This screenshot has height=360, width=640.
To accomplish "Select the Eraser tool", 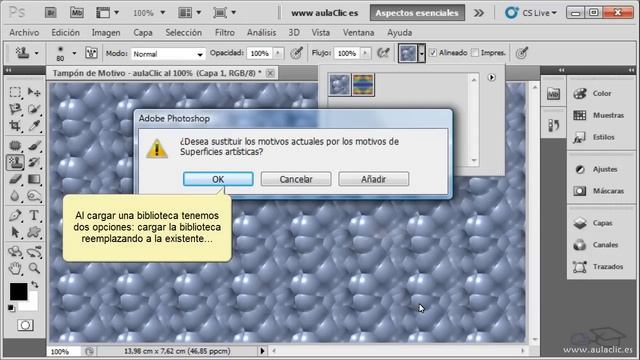I will 15,179.
